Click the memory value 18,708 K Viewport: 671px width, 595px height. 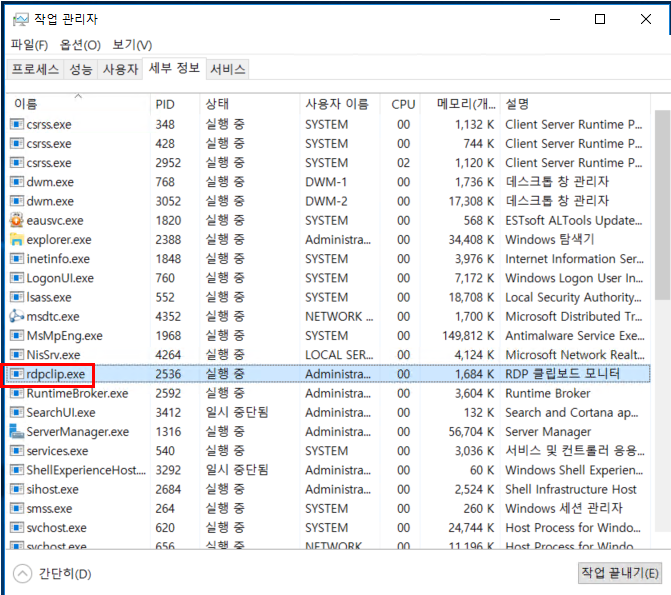(x=471, y=297)
